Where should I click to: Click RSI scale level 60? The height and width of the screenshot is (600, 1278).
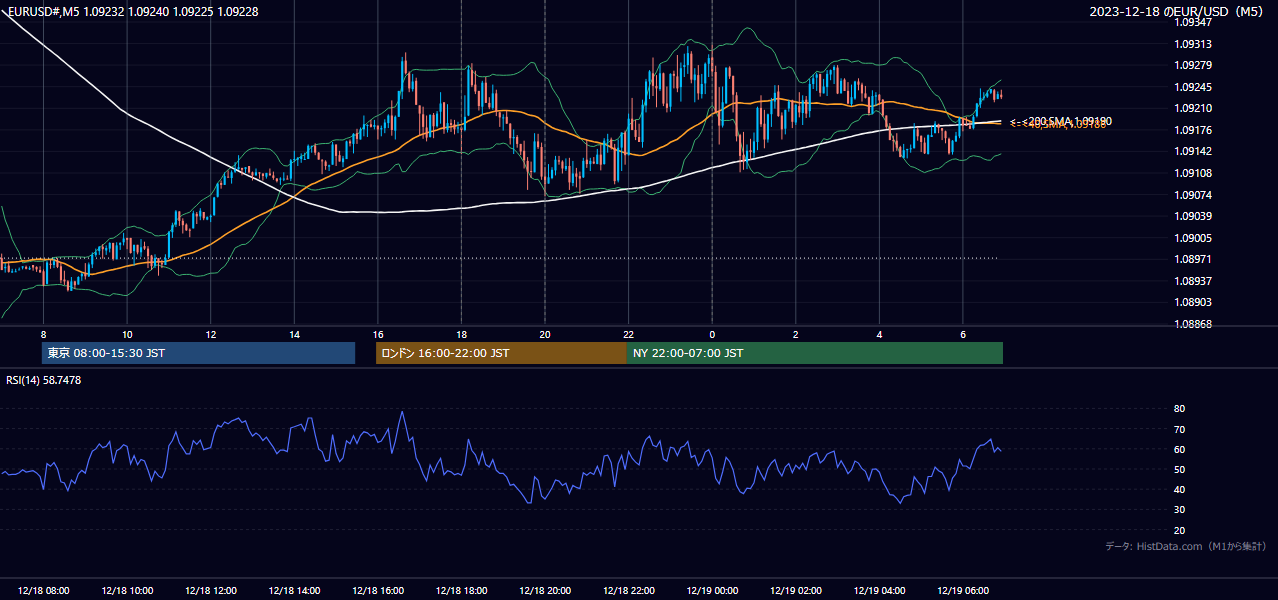1179,449
